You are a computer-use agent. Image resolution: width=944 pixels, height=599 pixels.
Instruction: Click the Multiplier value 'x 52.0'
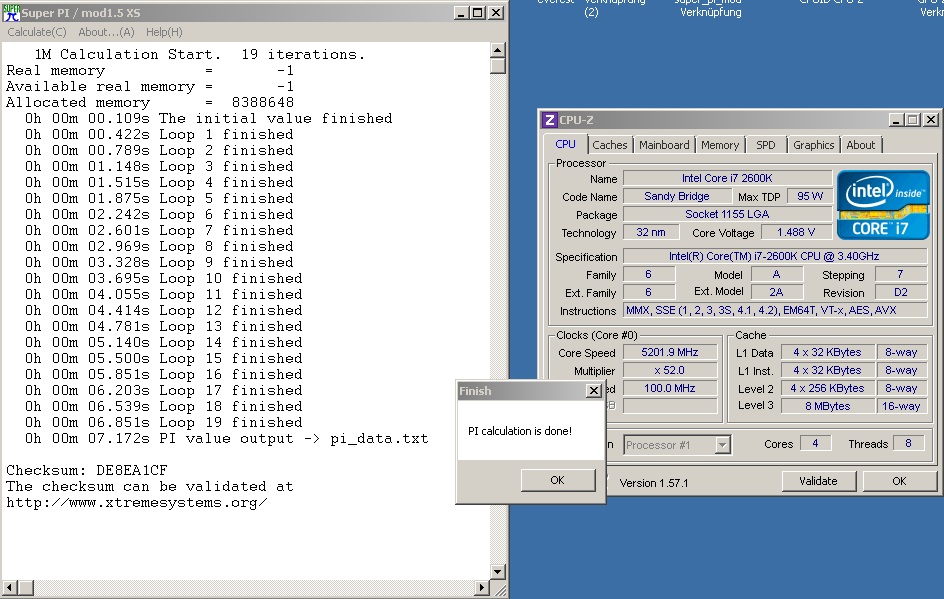669,370
